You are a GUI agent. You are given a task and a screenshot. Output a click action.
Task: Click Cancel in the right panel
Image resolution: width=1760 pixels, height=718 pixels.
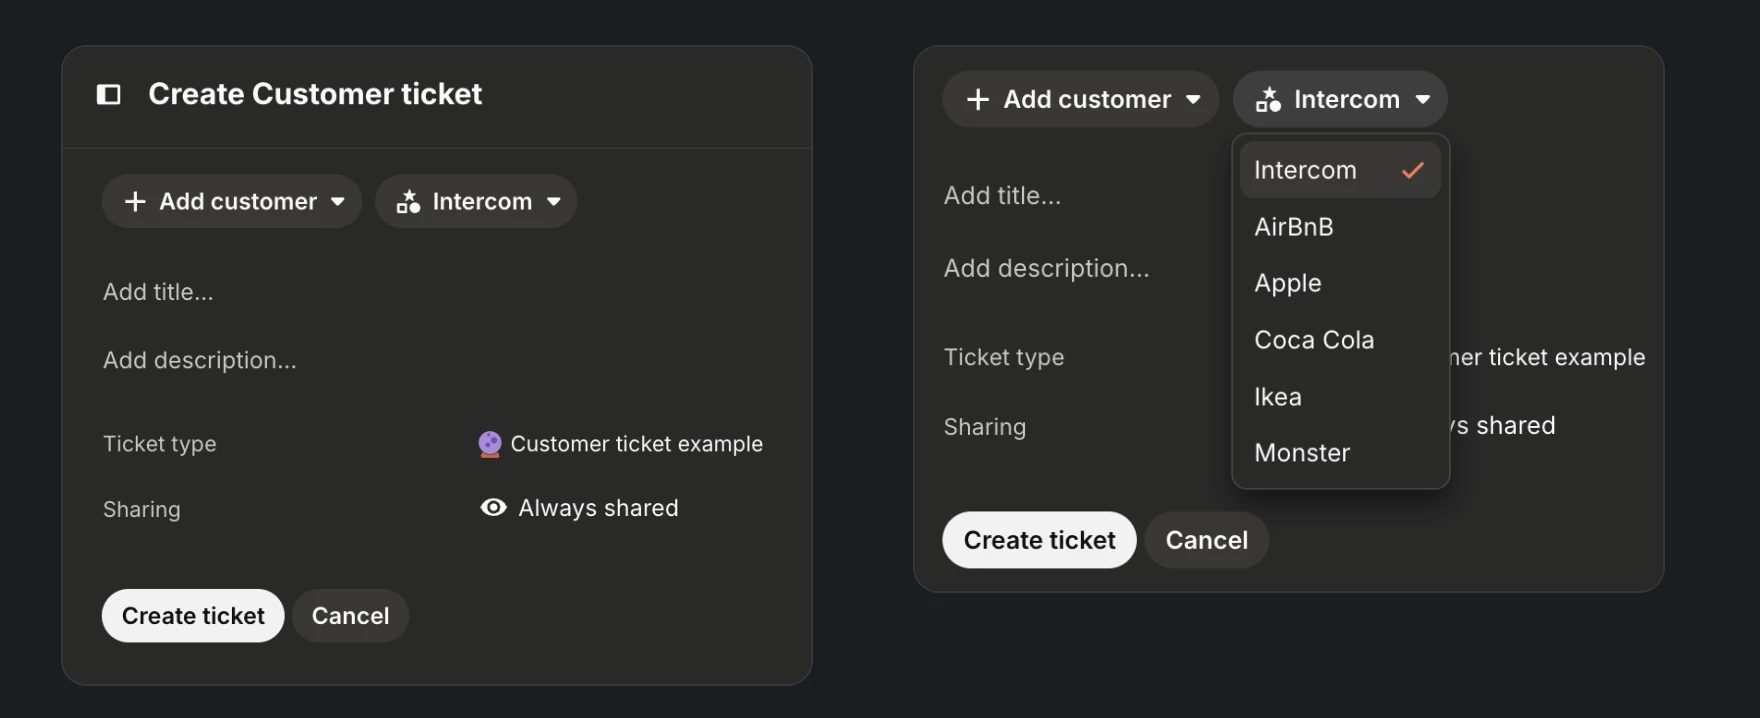(x=1207, y=540)
